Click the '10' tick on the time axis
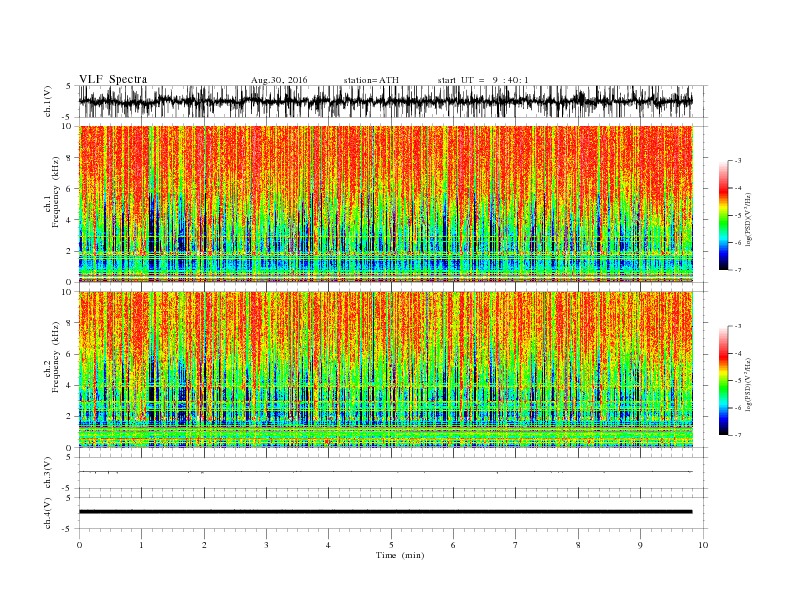The width and height of the screenshot is (792, 612). pos(703,545)
